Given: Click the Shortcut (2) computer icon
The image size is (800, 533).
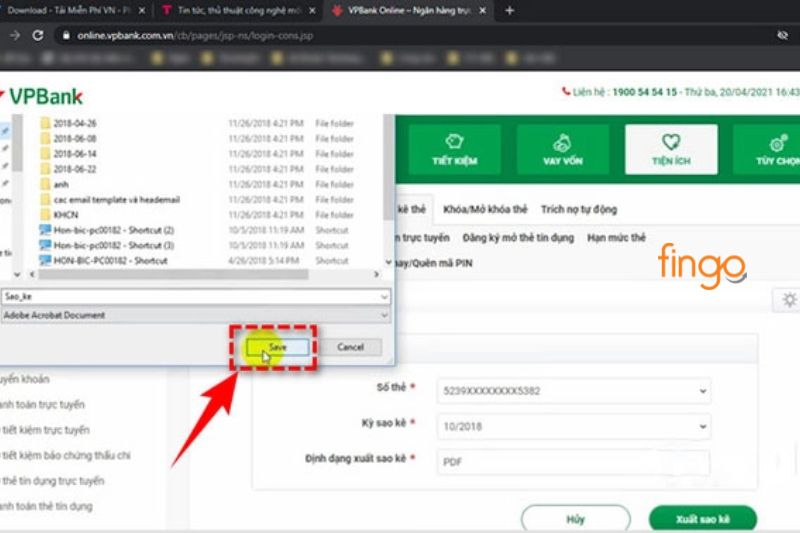Looking at the screenshot, I should [45, 230].
